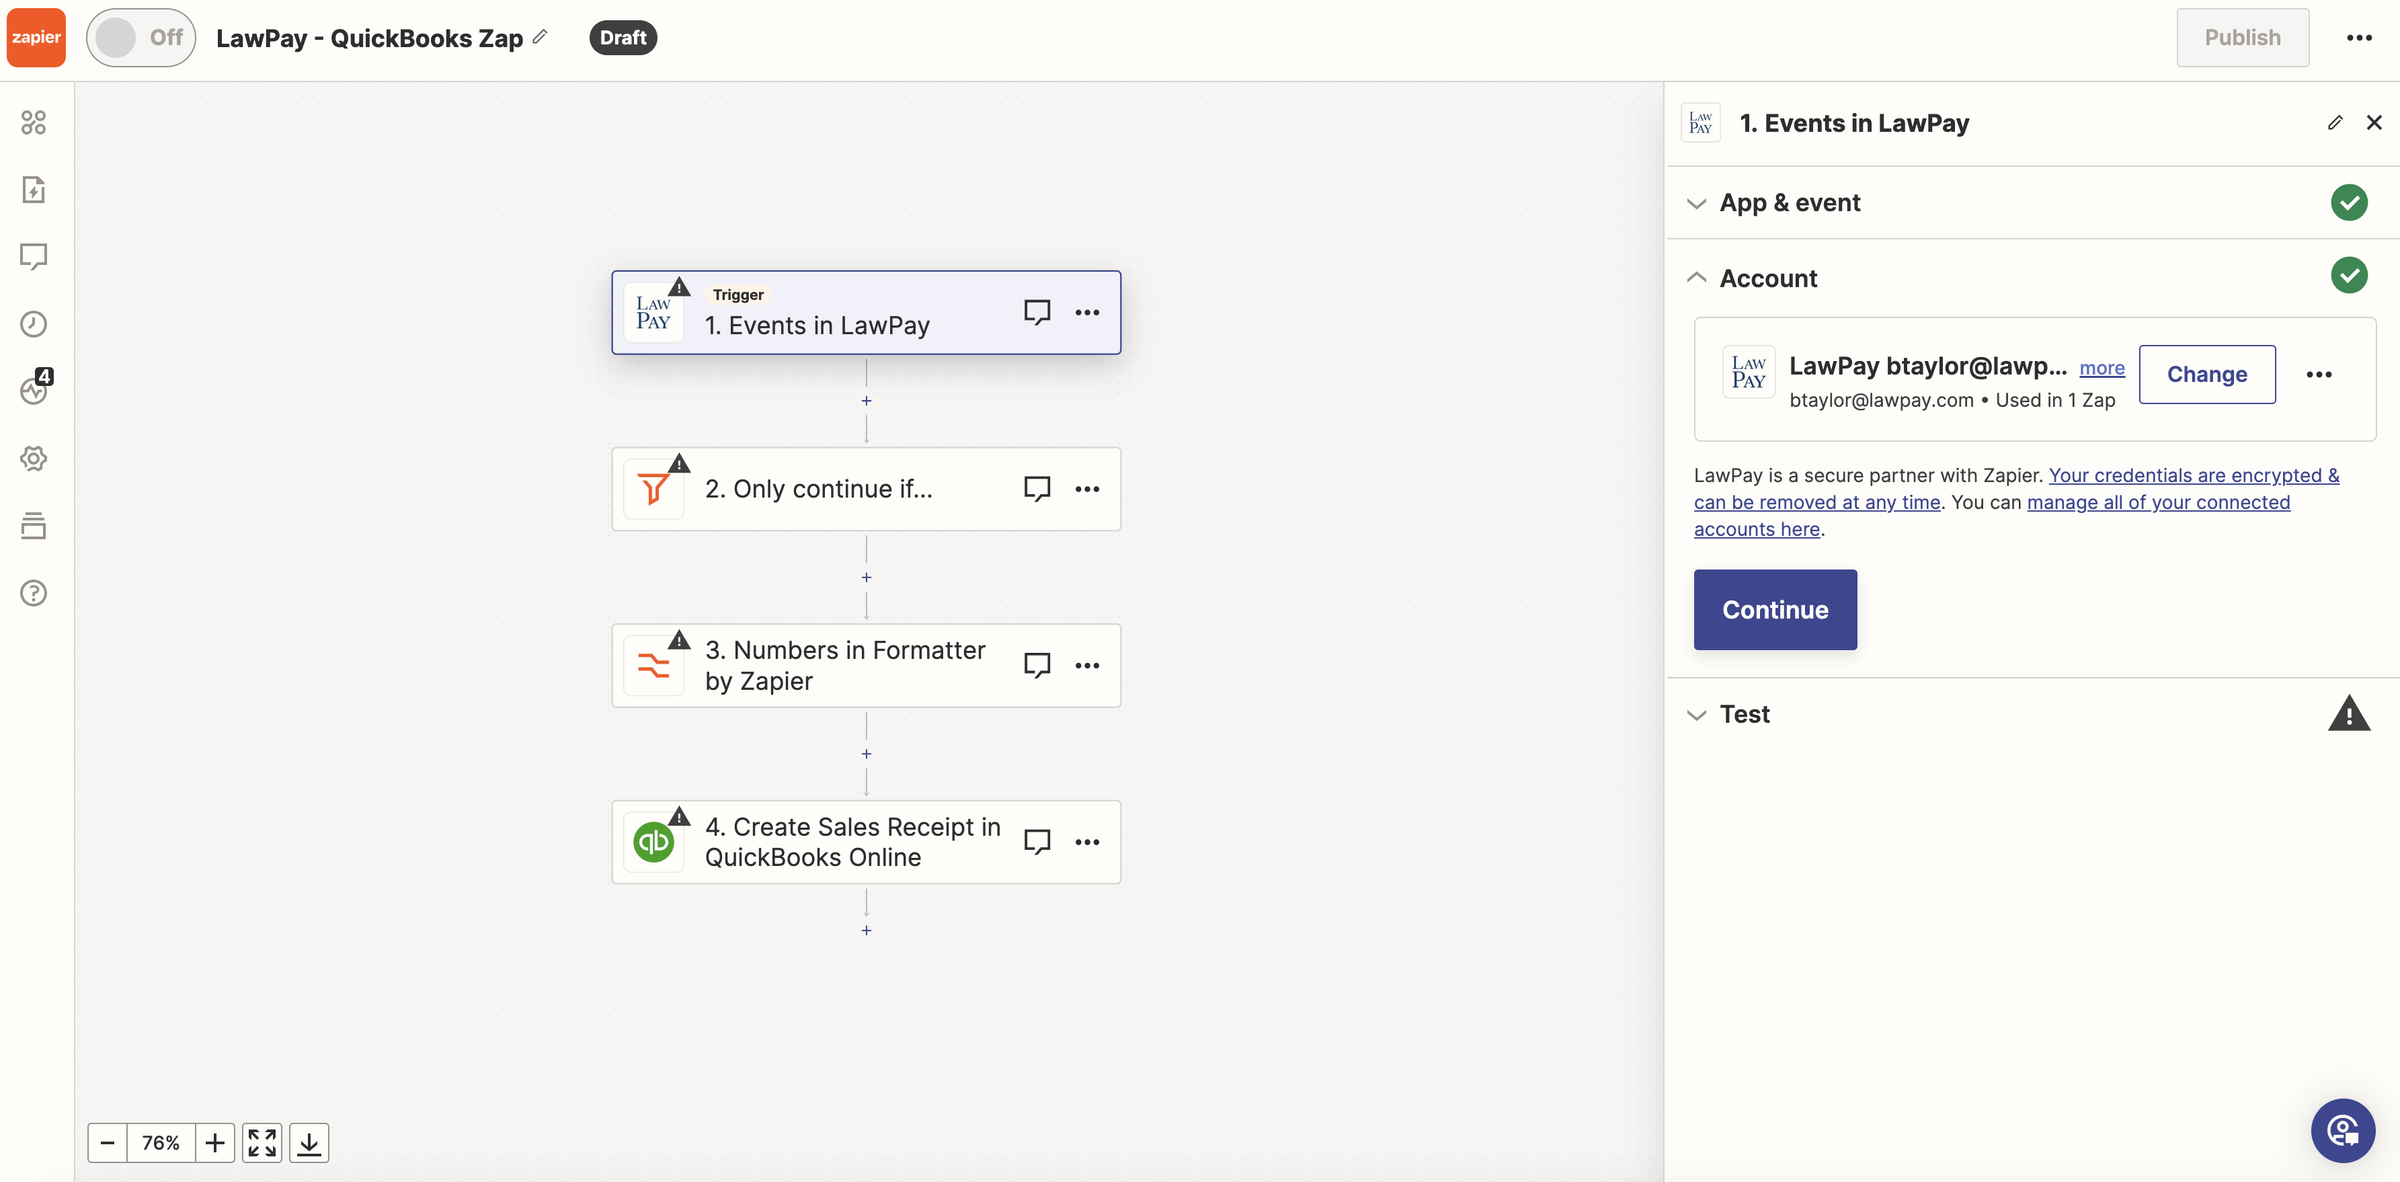Viewport: 2400px width, 1182px height.
Task: Open the help question mark sidebar icon
Action: (34, 593)
